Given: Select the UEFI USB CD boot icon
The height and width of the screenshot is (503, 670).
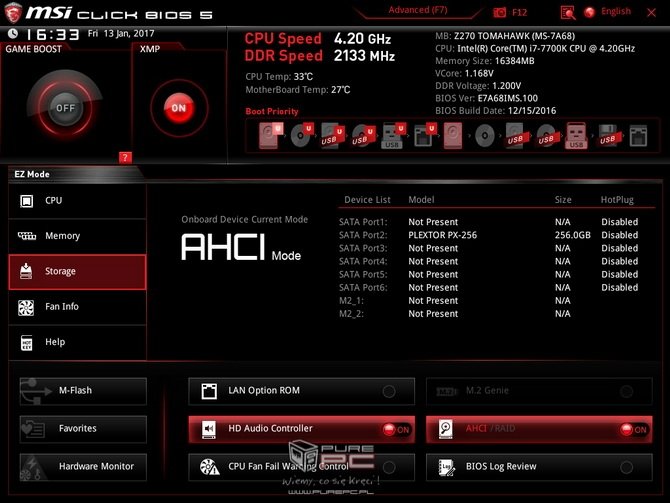Looking at the screenshot, I should pyautogui.click(x=363, y=135).
